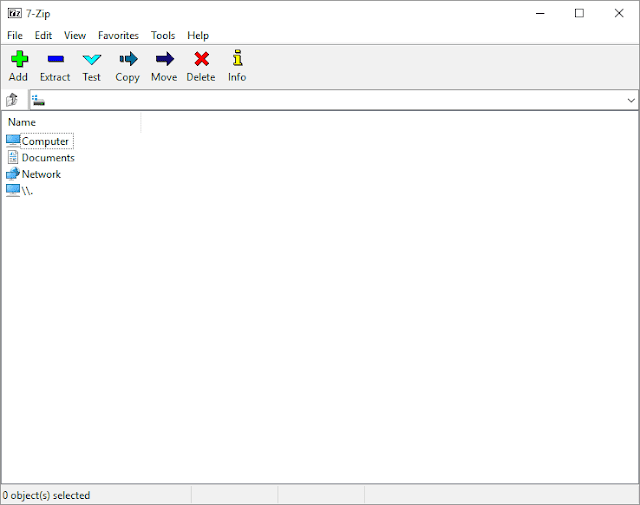Click the blue Extract toolbar icon

pyautogui.click(x=56, y=59)
